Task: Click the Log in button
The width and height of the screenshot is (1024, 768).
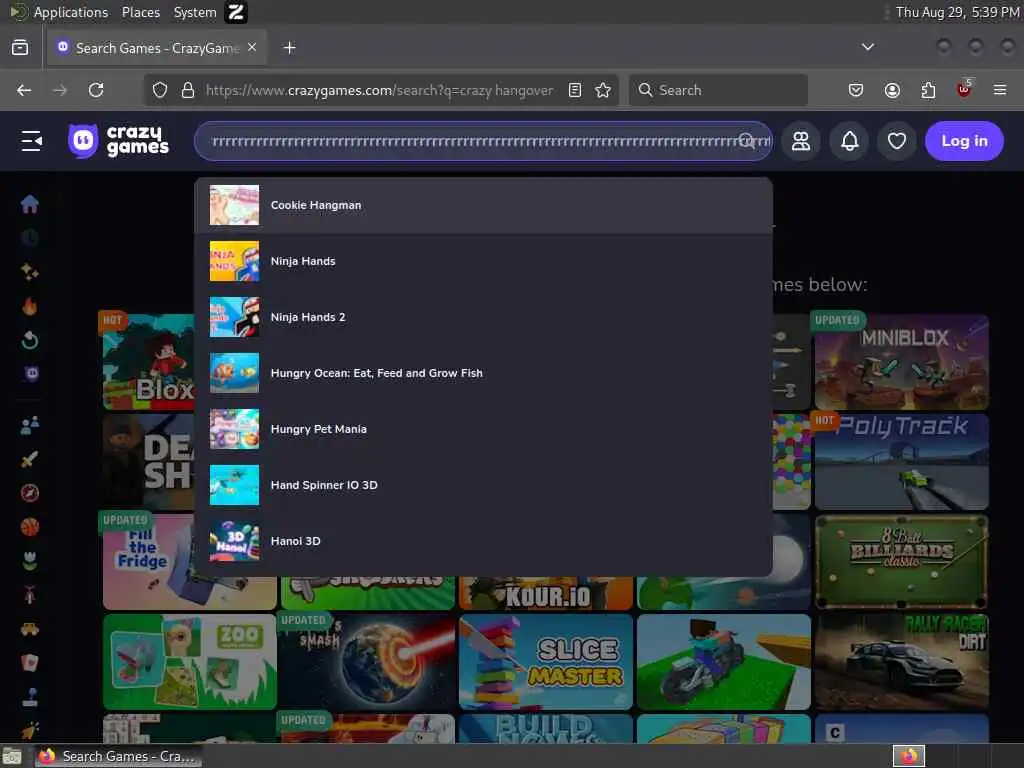Action: tap(964, 140)
